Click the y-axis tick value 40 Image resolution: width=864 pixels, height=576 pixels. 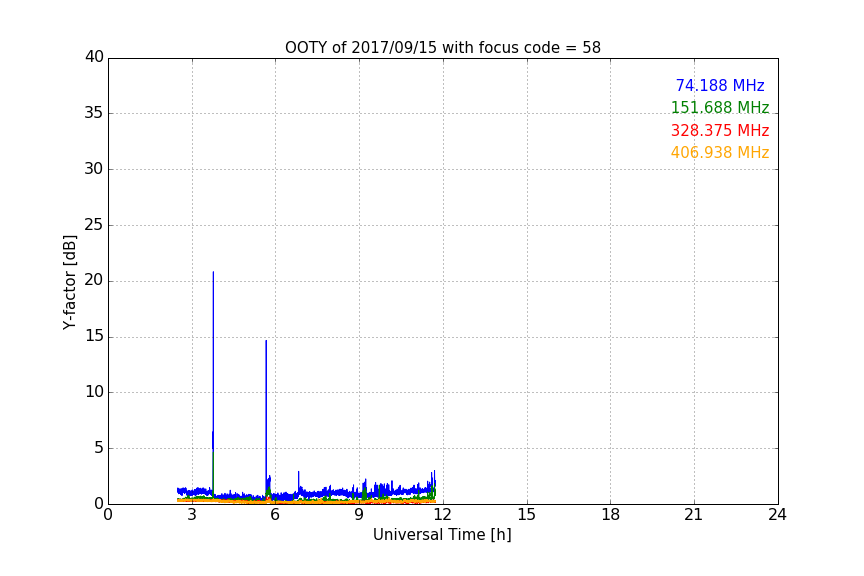[94, 57]
